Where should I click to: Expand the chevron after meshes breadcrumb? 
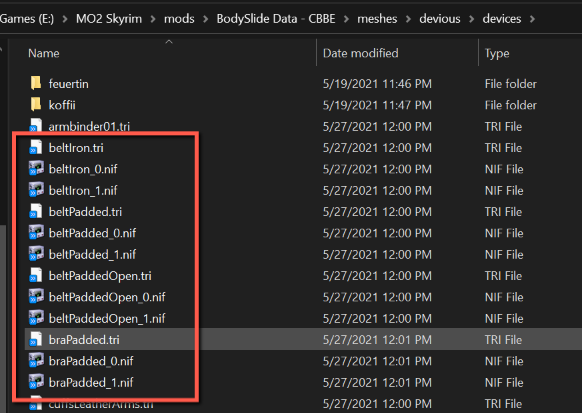pos(408,19)
